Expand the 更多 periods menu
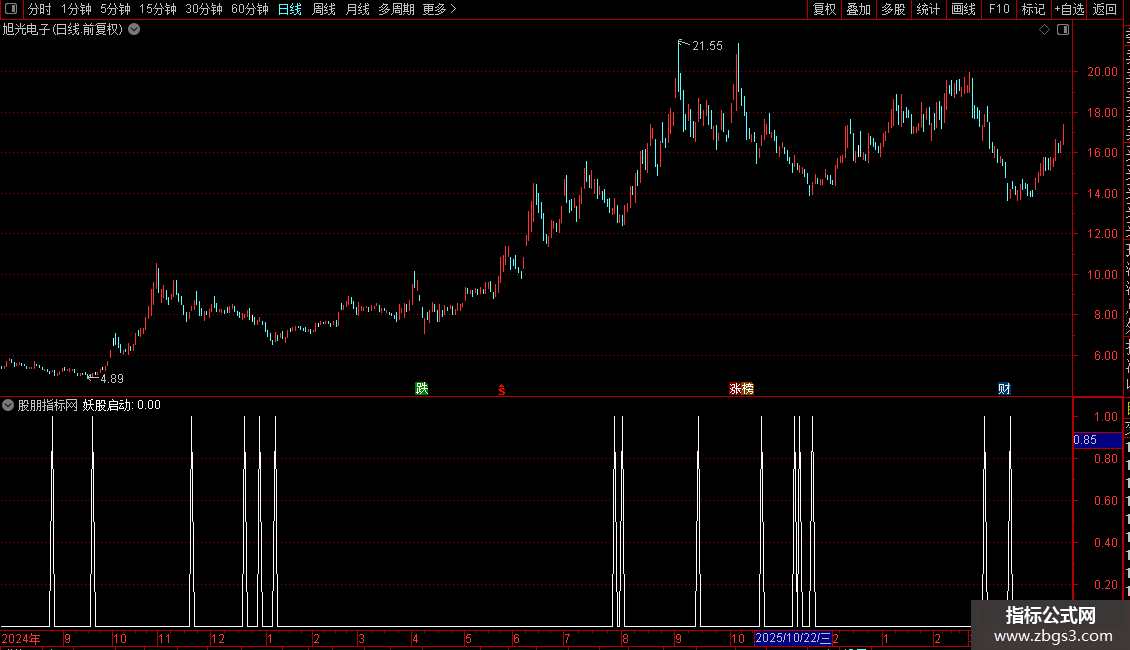Image resolution: width=1130 pixels, height=650 pixels. click(x=439, y=9)
